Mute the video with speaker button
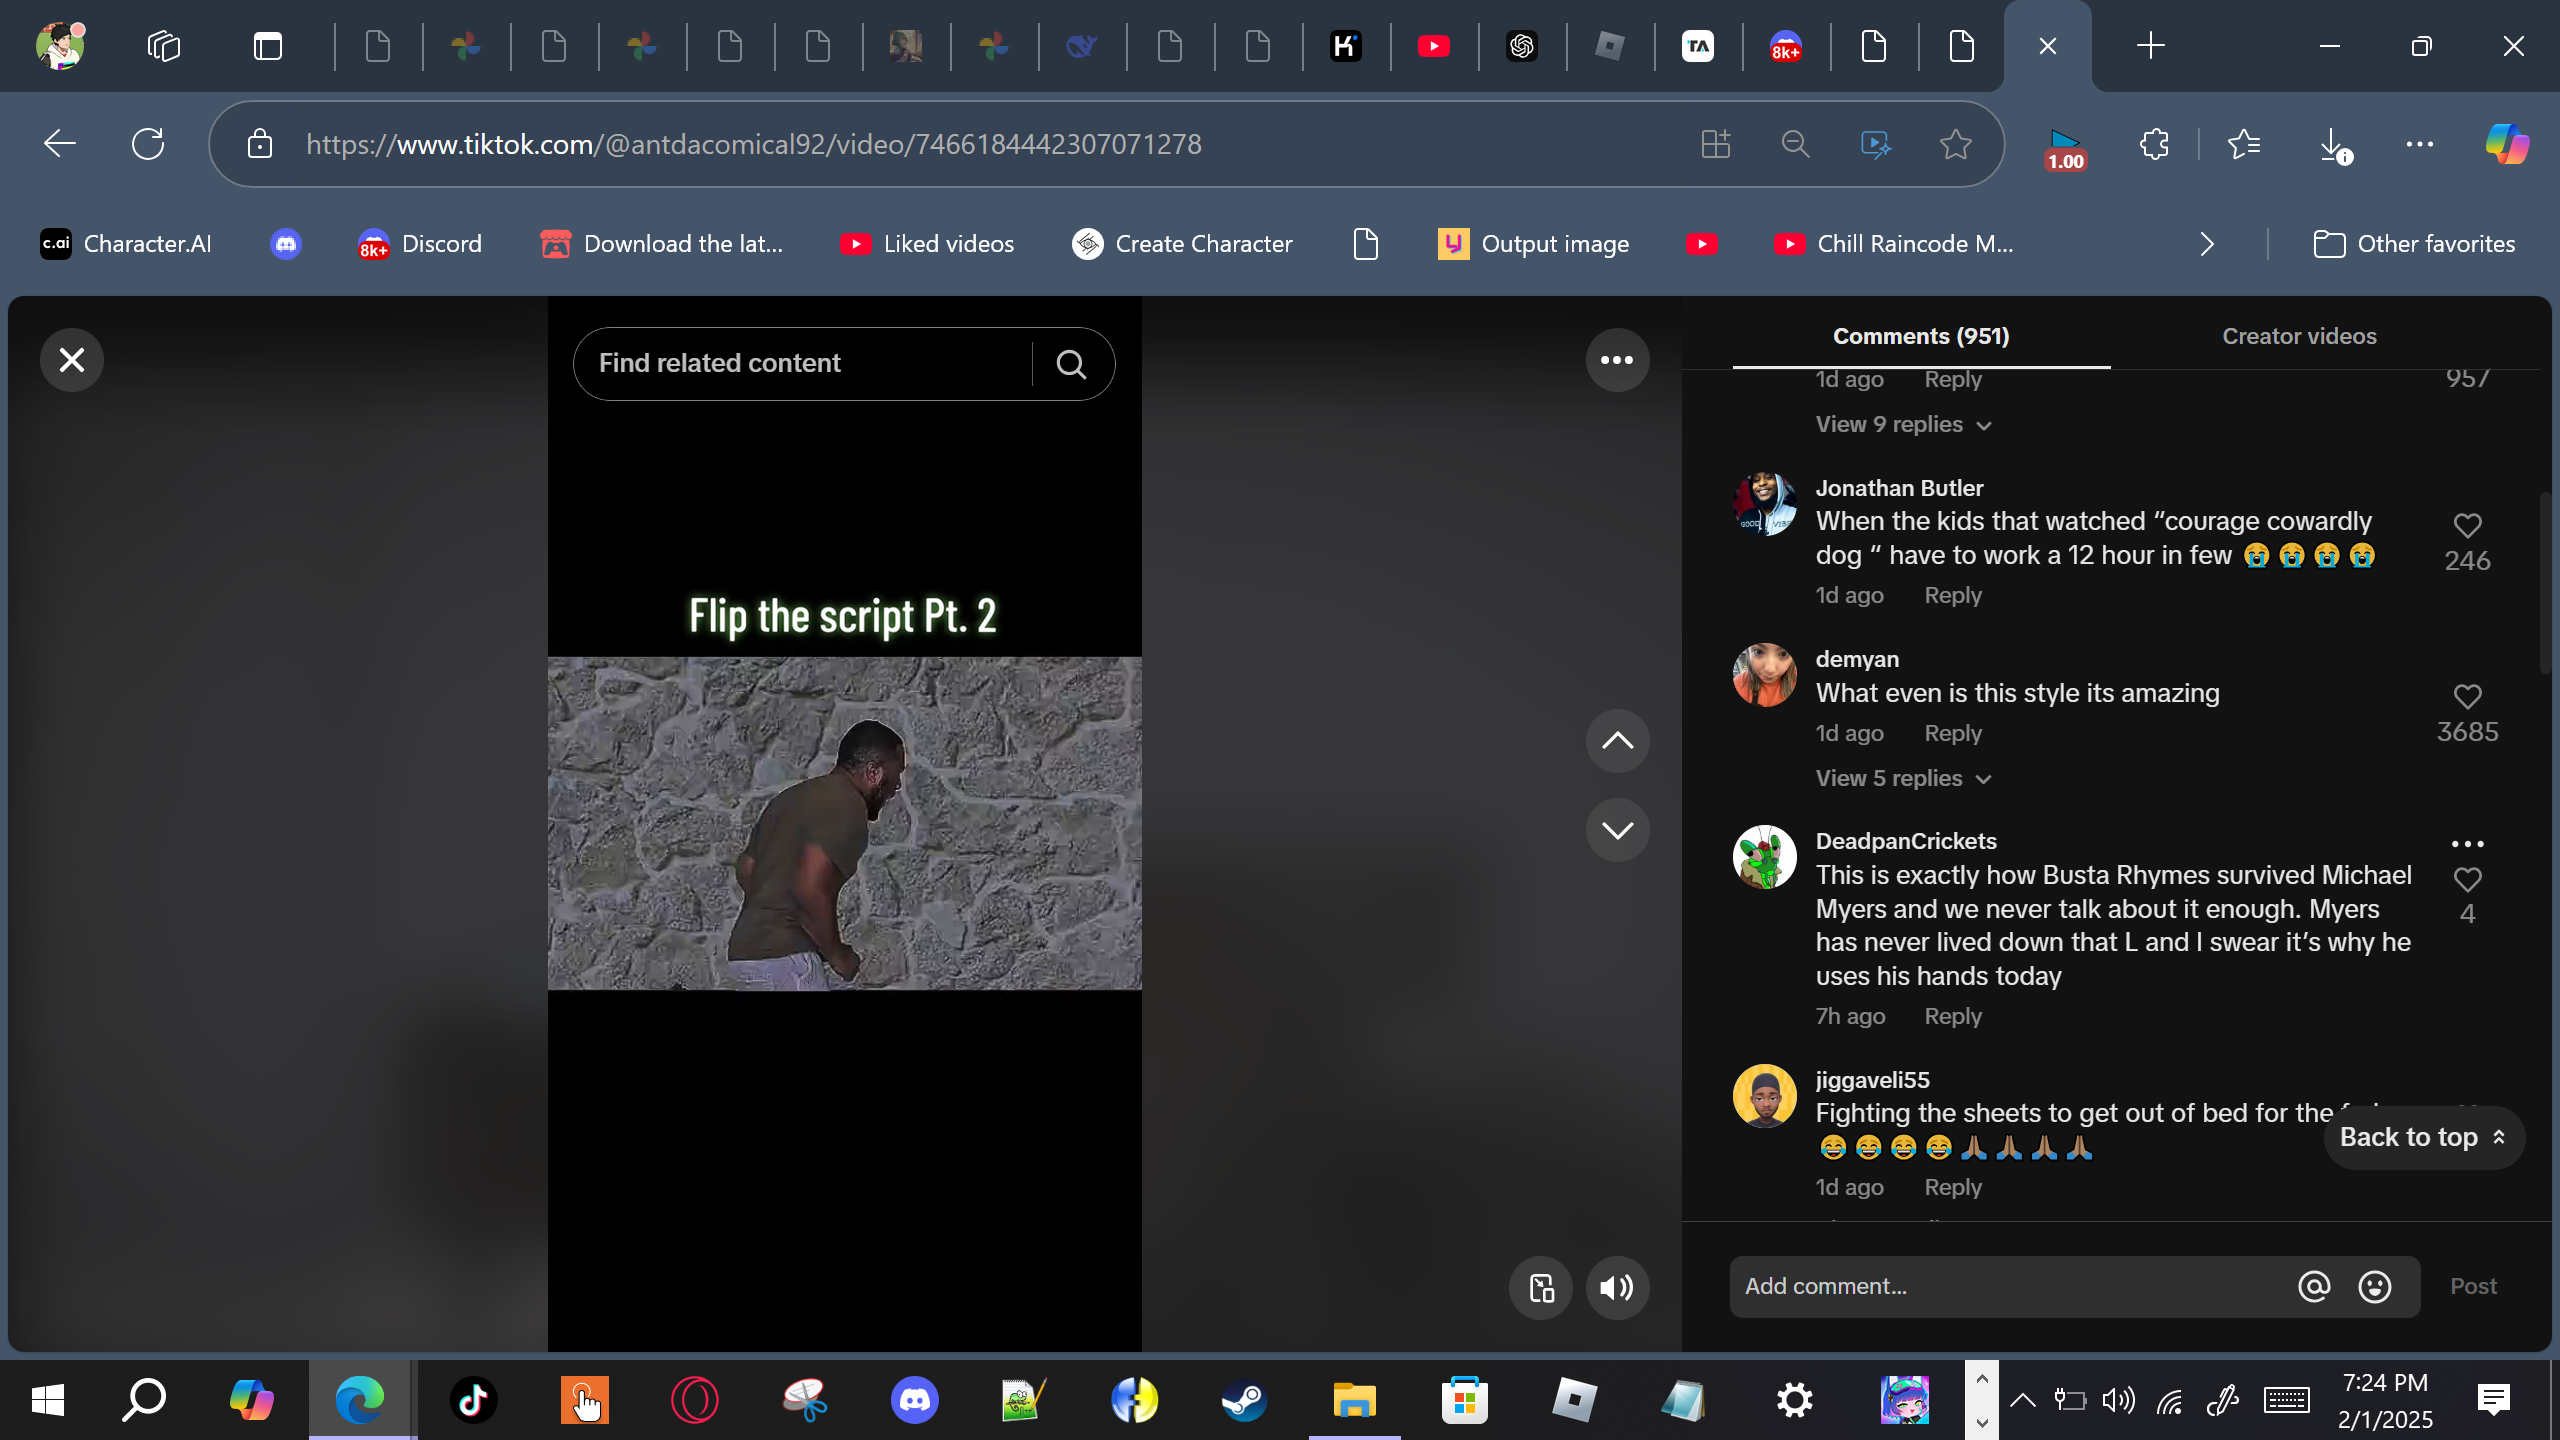The width and height of the screenshot is (2560, 1440). (x=1616, y=1288)
